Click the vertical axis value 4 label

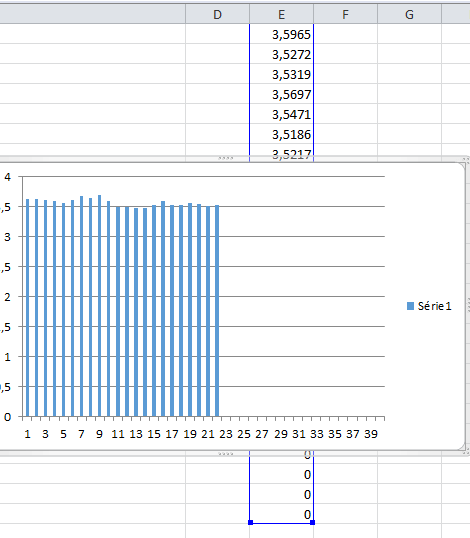(8, 177)
